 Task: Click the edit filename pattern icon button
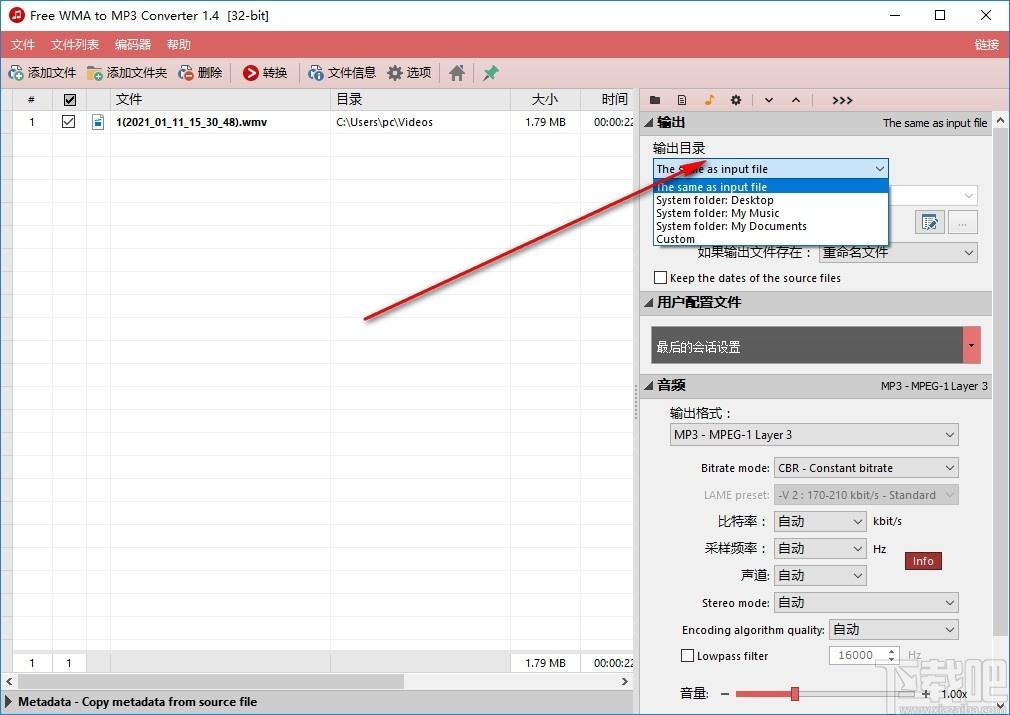pos(929,223)
